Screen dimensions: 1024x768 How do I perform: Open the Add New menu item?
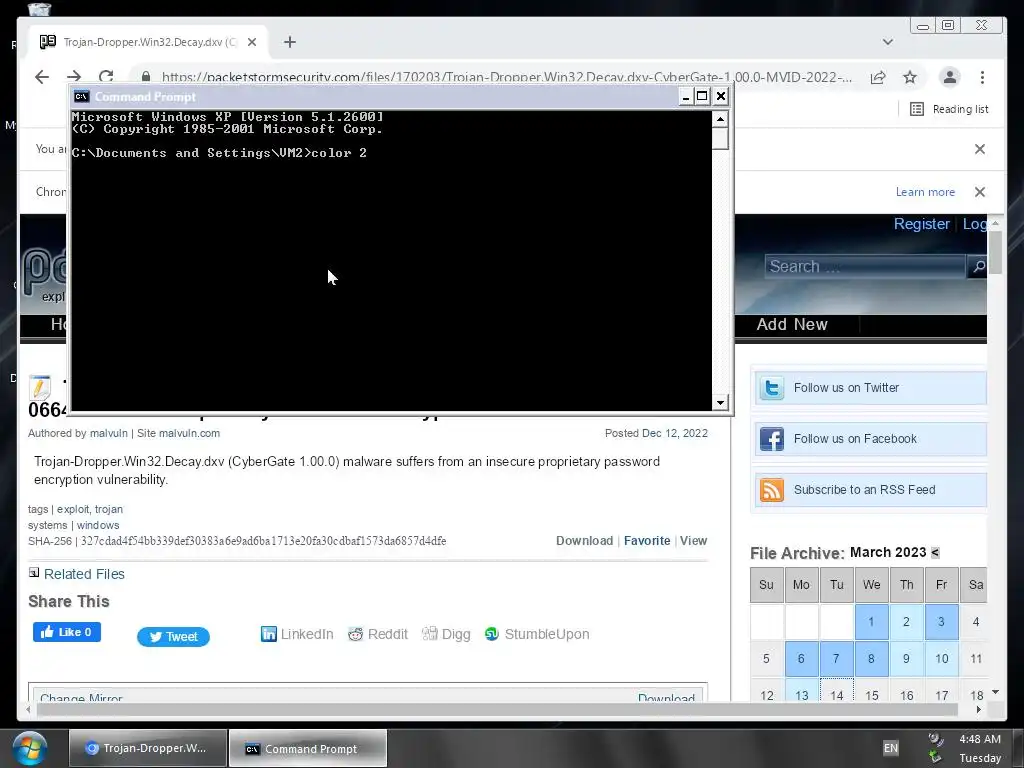click(x=792, y=325)
